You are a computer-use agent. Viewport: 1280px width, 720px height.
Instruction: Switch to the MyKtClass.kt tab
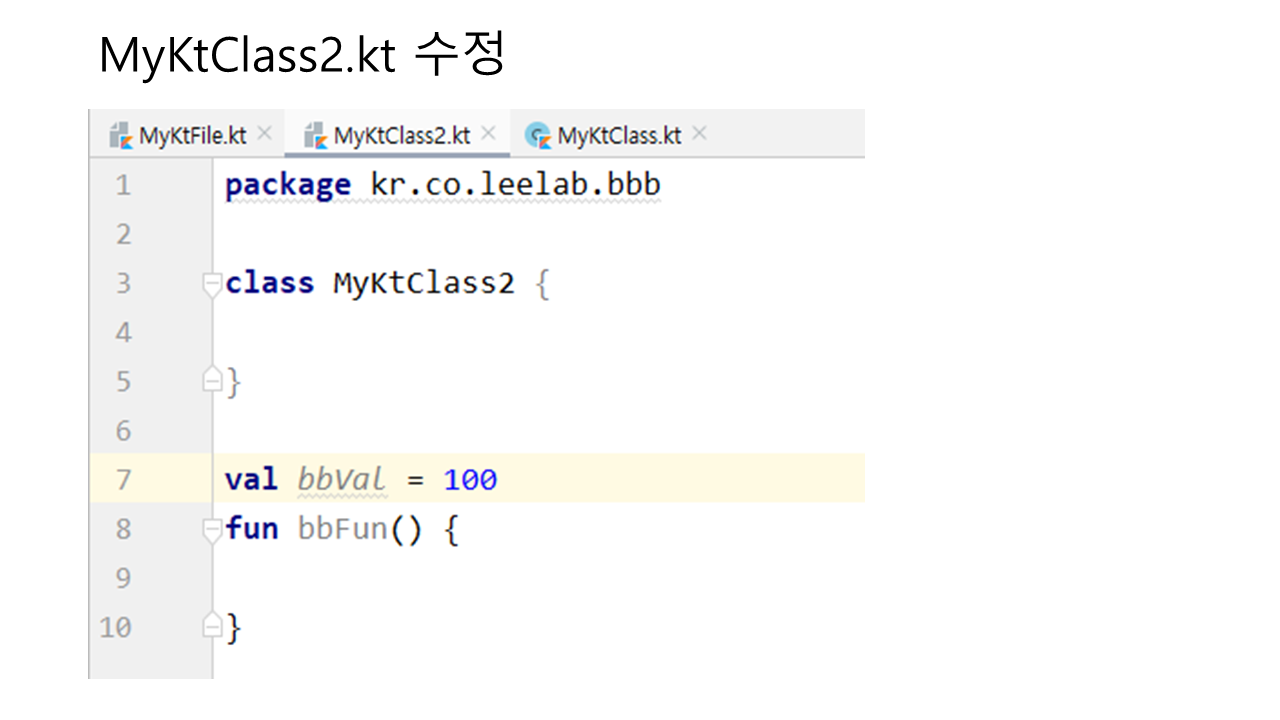pyautogui.click(x=619, y=136)
